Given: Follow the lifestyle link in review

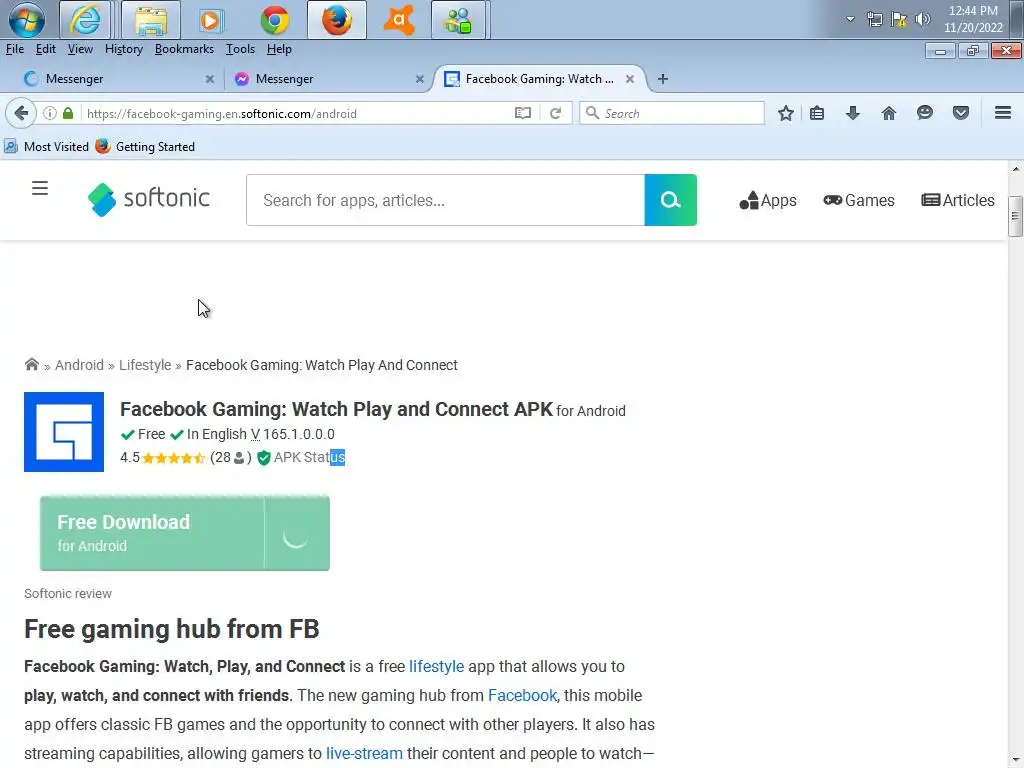Looking at the screenshot, I should [x=436, y=666].
